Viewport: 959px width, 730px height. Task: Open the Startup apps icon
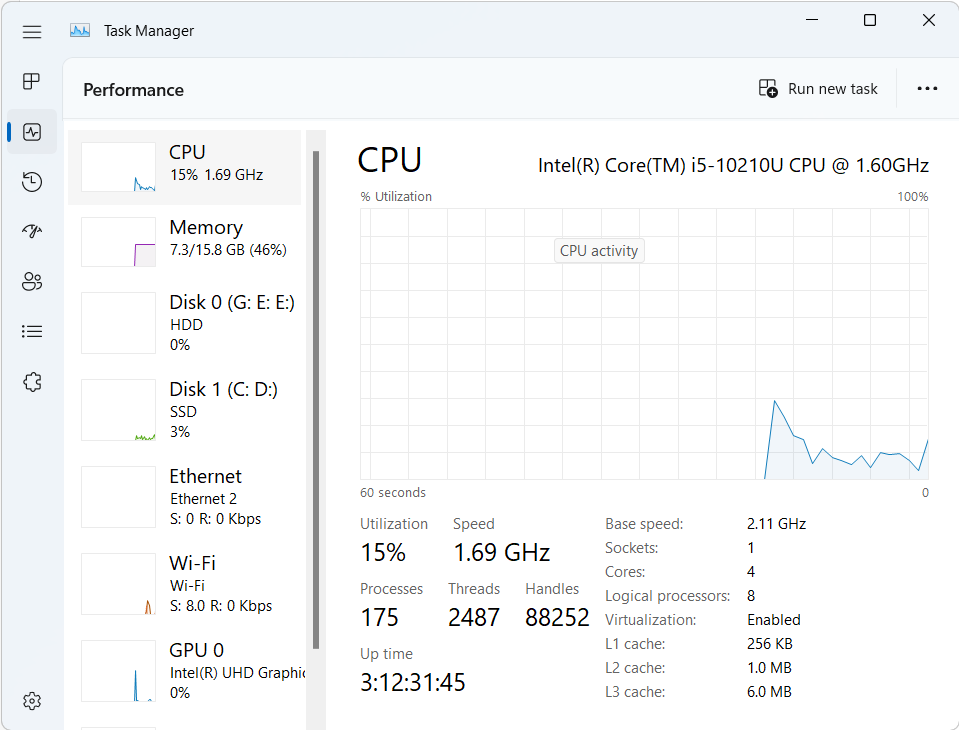32,231
